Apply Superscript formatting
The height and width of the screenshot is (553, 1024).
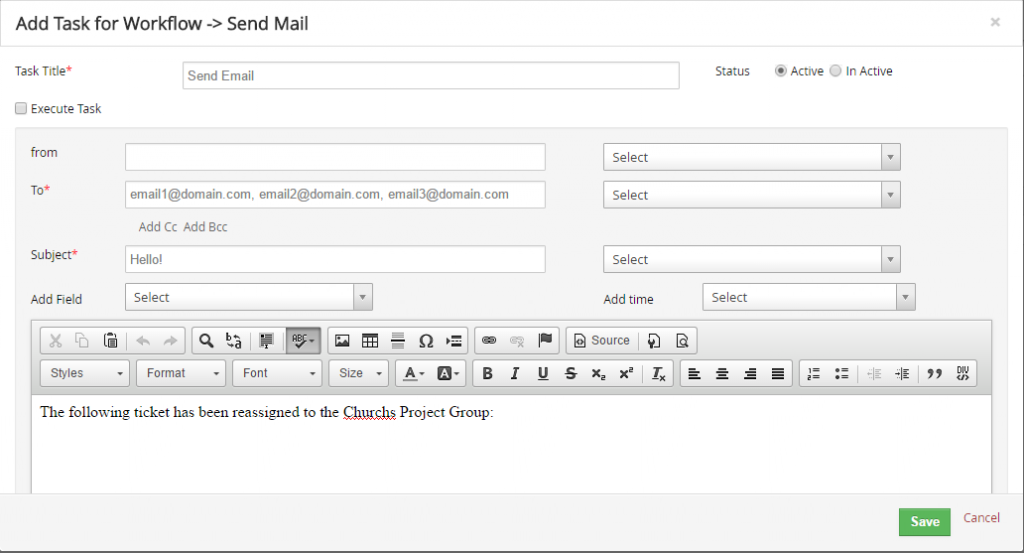coord(626,373)
